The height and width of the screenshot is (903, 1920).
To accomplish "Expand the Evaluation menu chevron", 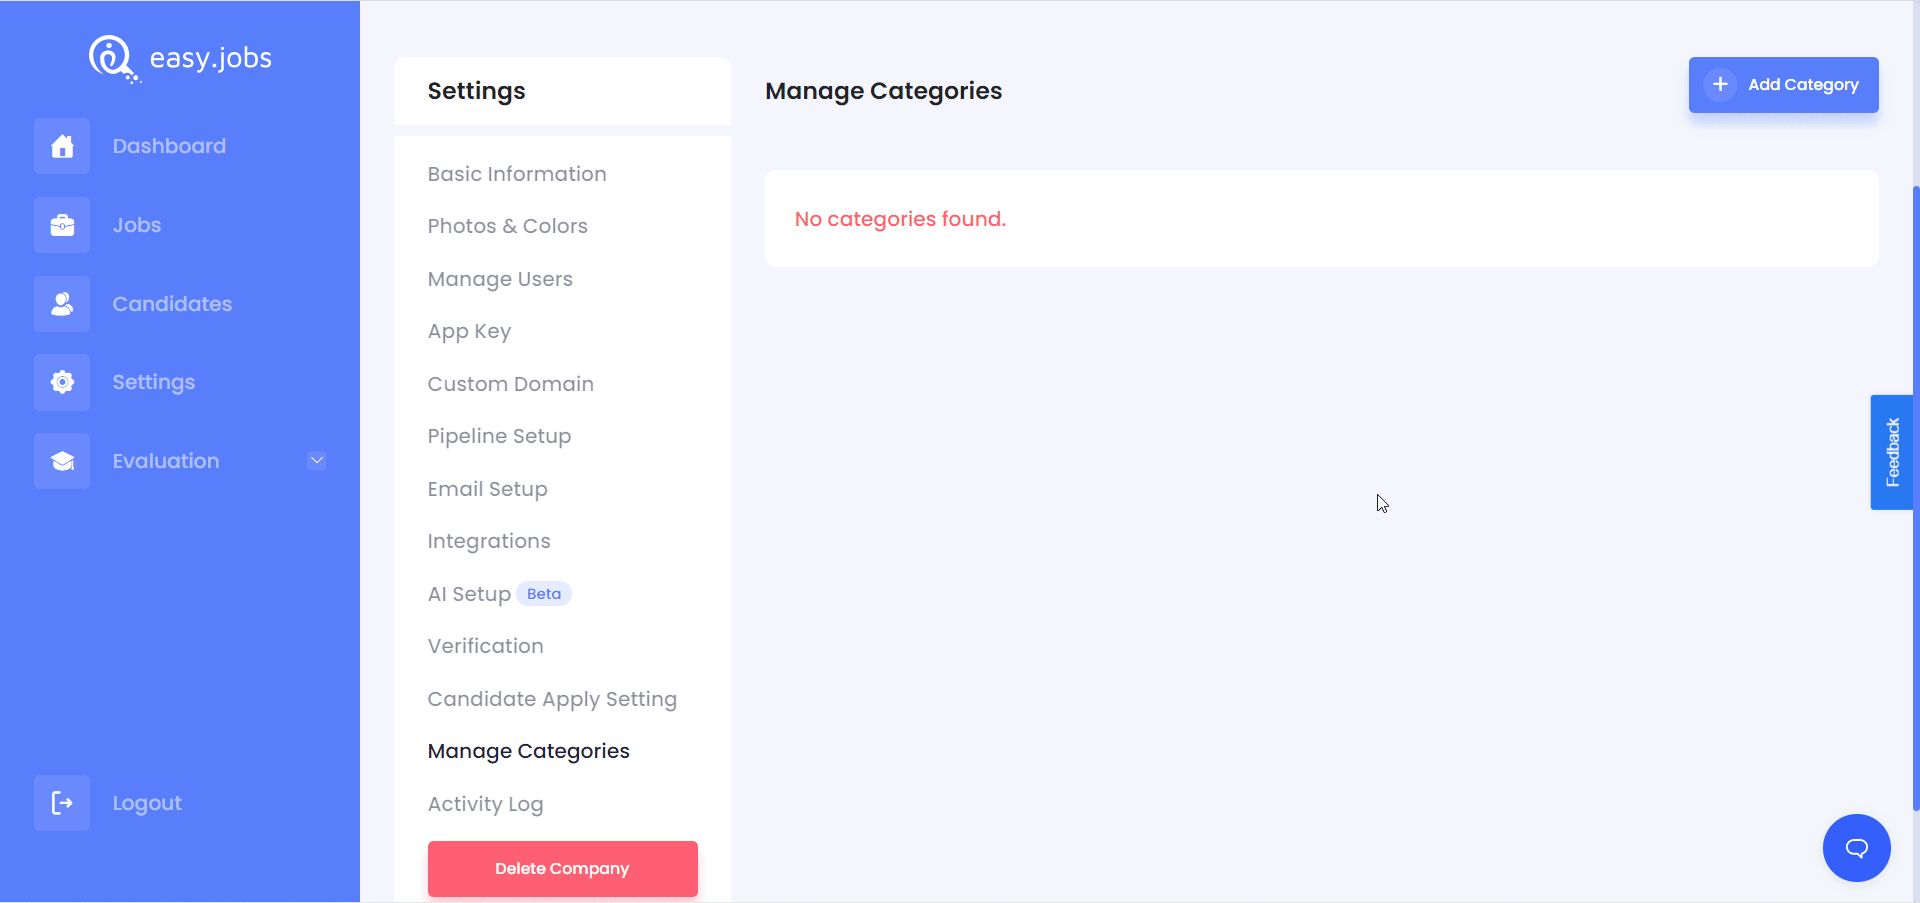I will pos(316,460).
